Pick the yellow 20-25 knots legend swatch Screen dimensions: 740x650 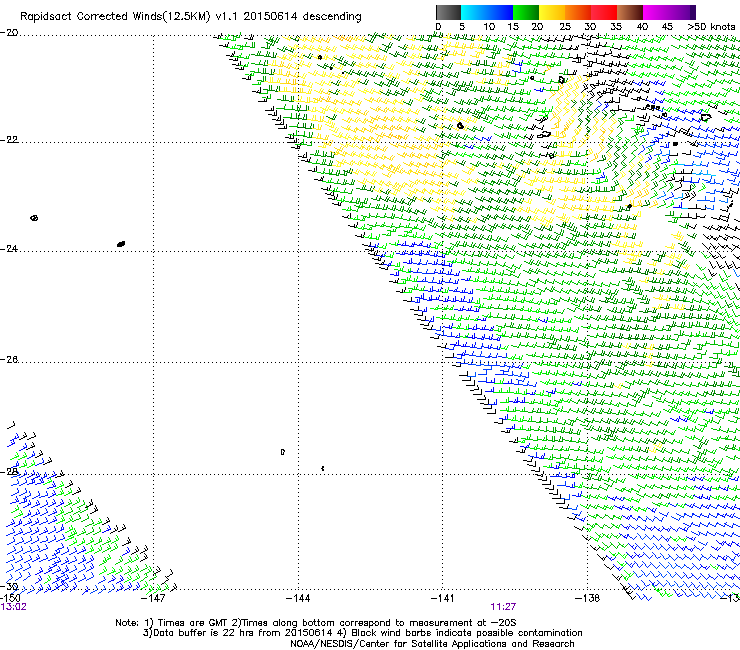coord(552,12)
